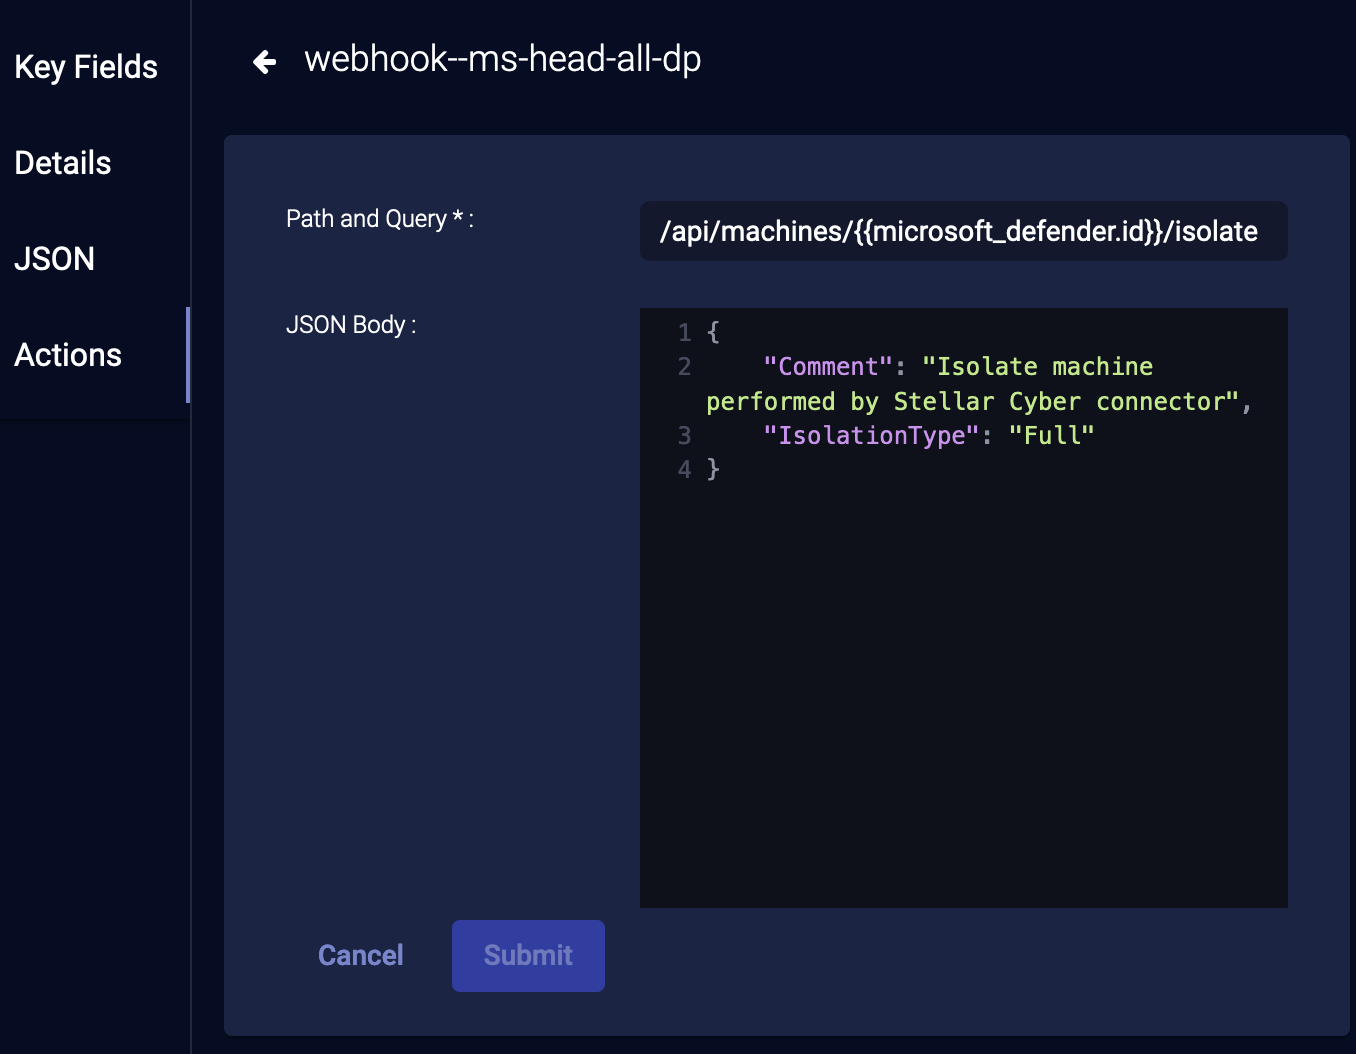Viewport: 1356px width, 1054px height.
Task: Click line number 3 in code editor
Action: tap(684, 435)
